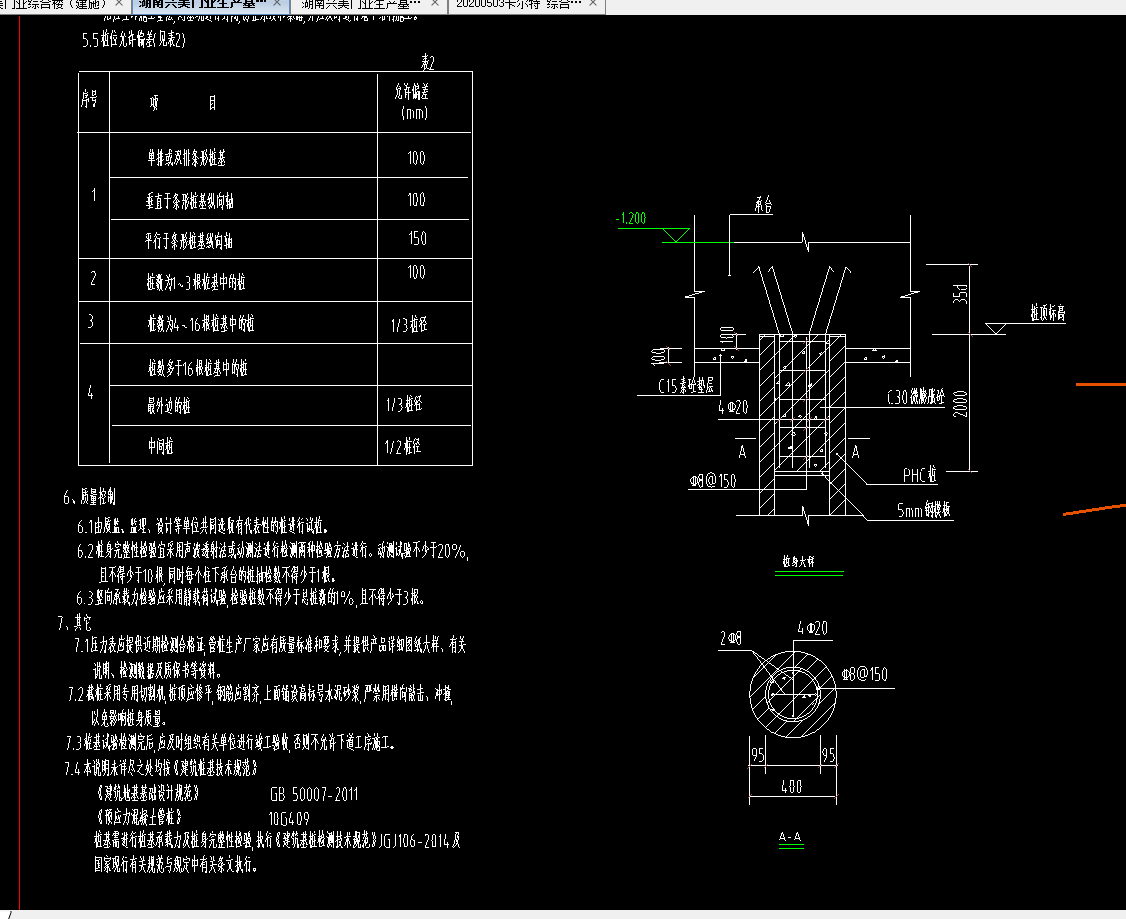This screenshot has width=1126, height=919.
Task: Click the 最外边的桩 table row label
Action: click(169, 406)
